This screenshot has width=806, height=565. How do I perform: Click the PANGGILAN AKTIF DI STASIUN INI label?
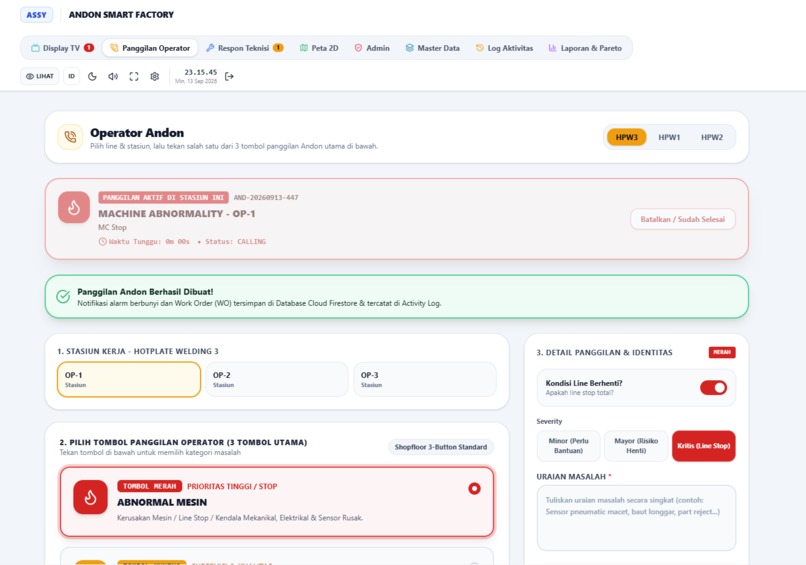tap(163, 197)
